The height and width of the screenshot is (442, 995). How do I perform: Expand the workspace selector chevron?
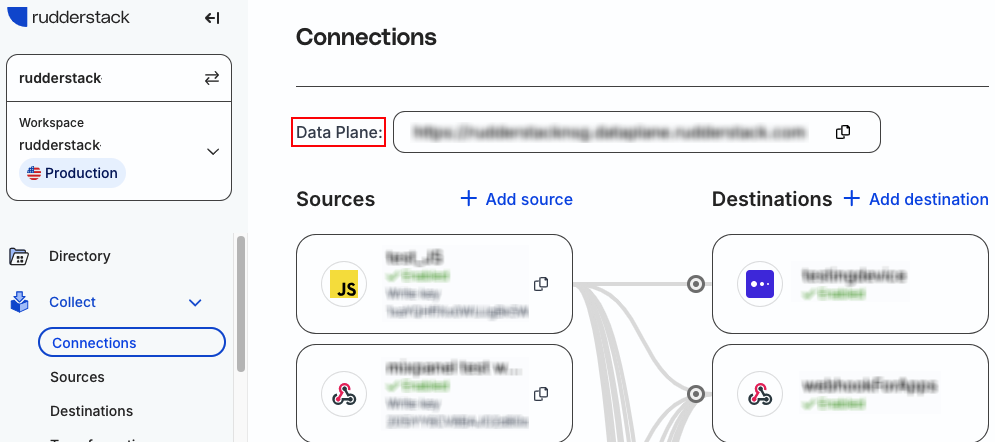[213, 152]
